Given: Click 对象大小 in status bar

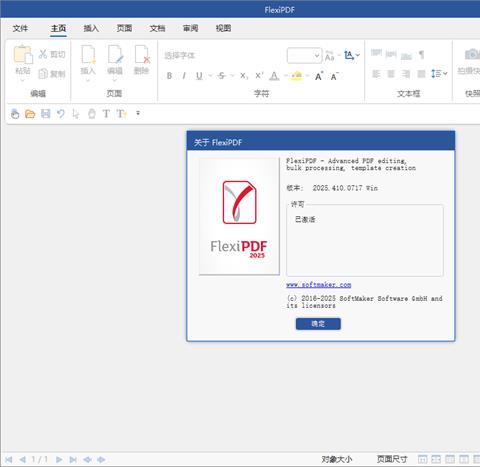Looking at the screenshot, I should (x=337, y=459).
